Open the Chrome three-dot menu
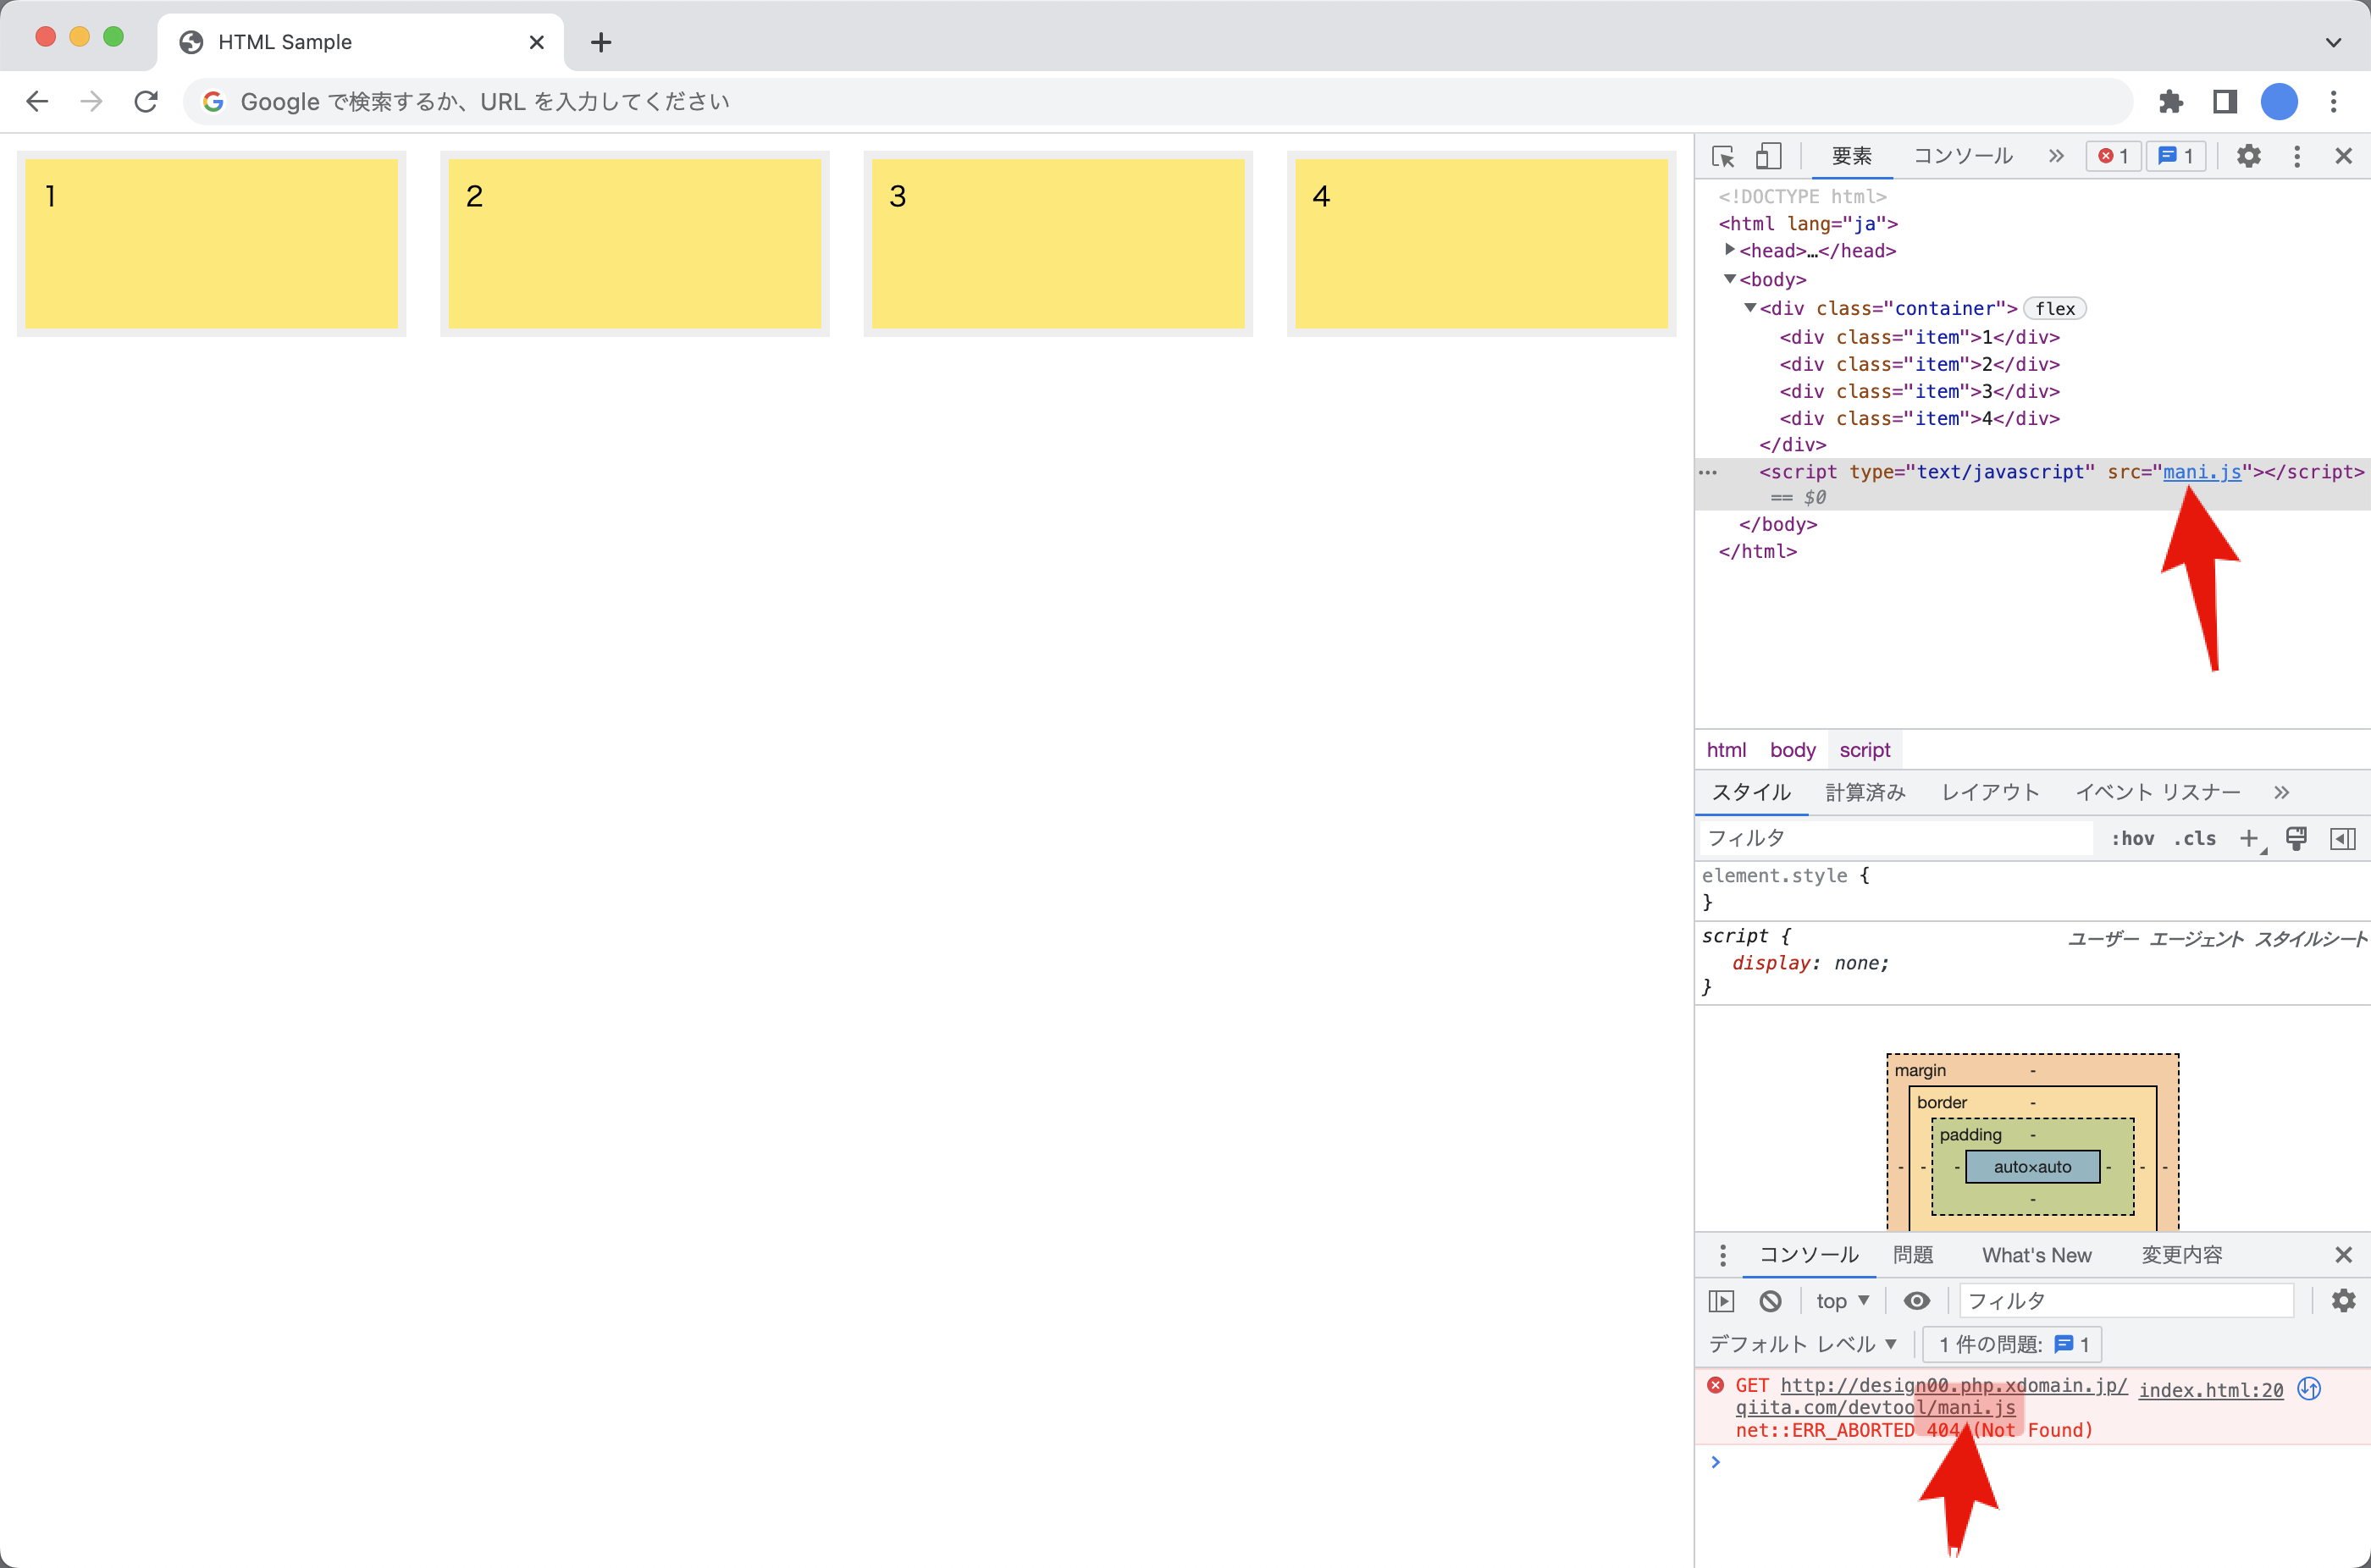This screenshot has width=2371, height=1568. 2333,102
